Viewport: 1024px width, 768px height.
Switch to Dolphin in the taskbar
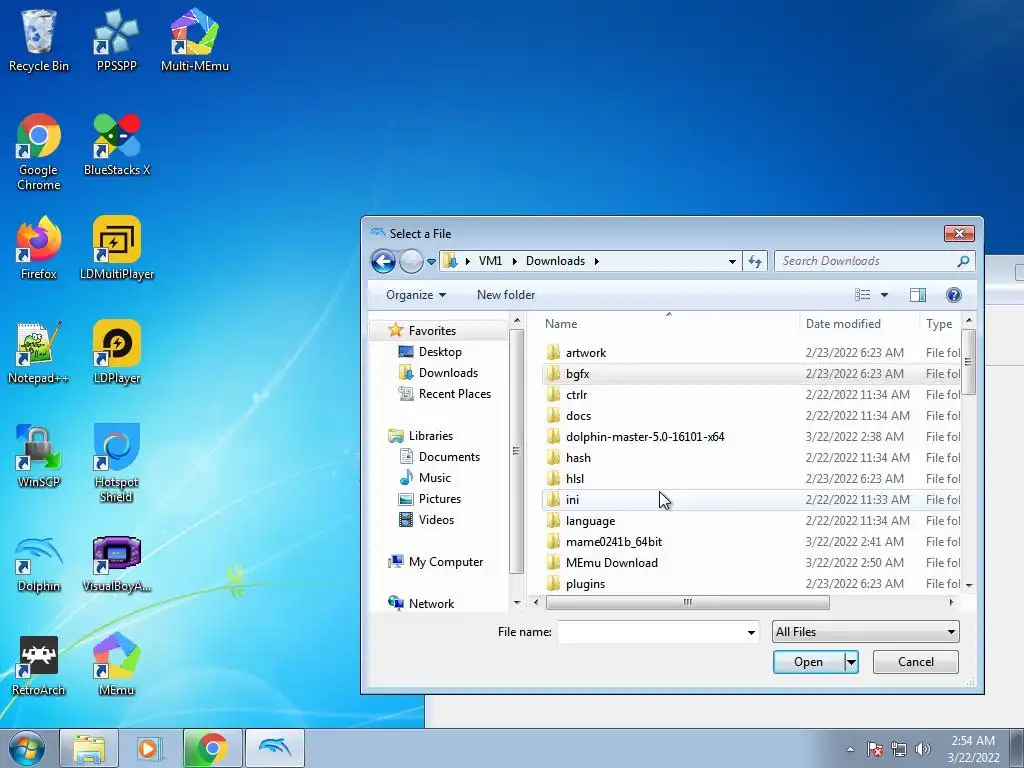274,748
